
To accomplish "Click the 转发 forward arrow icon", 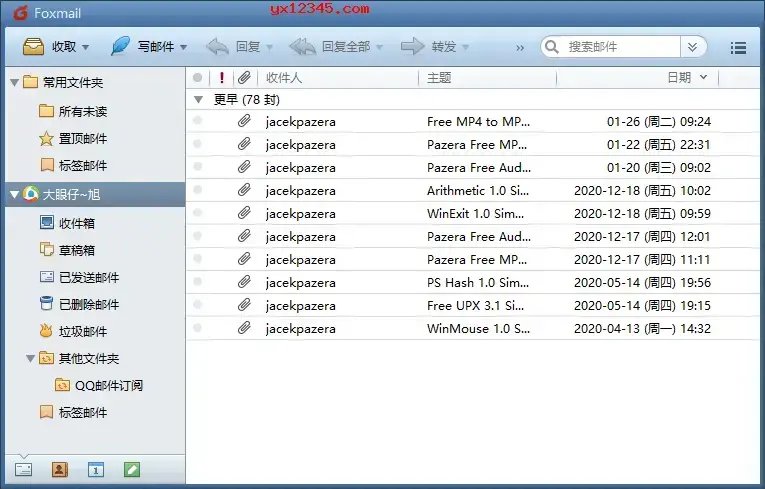I will pos(413,46).
